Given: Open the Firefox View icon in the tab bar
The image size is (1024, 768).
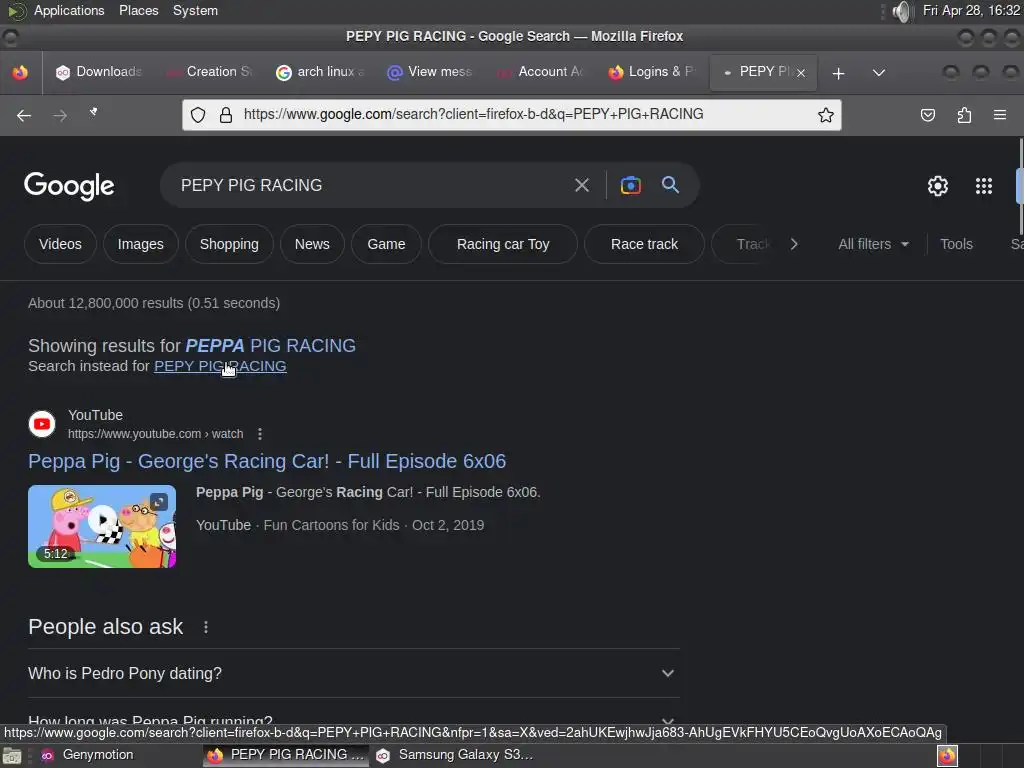Looking at the screenshot, I should tap(20, 72).
